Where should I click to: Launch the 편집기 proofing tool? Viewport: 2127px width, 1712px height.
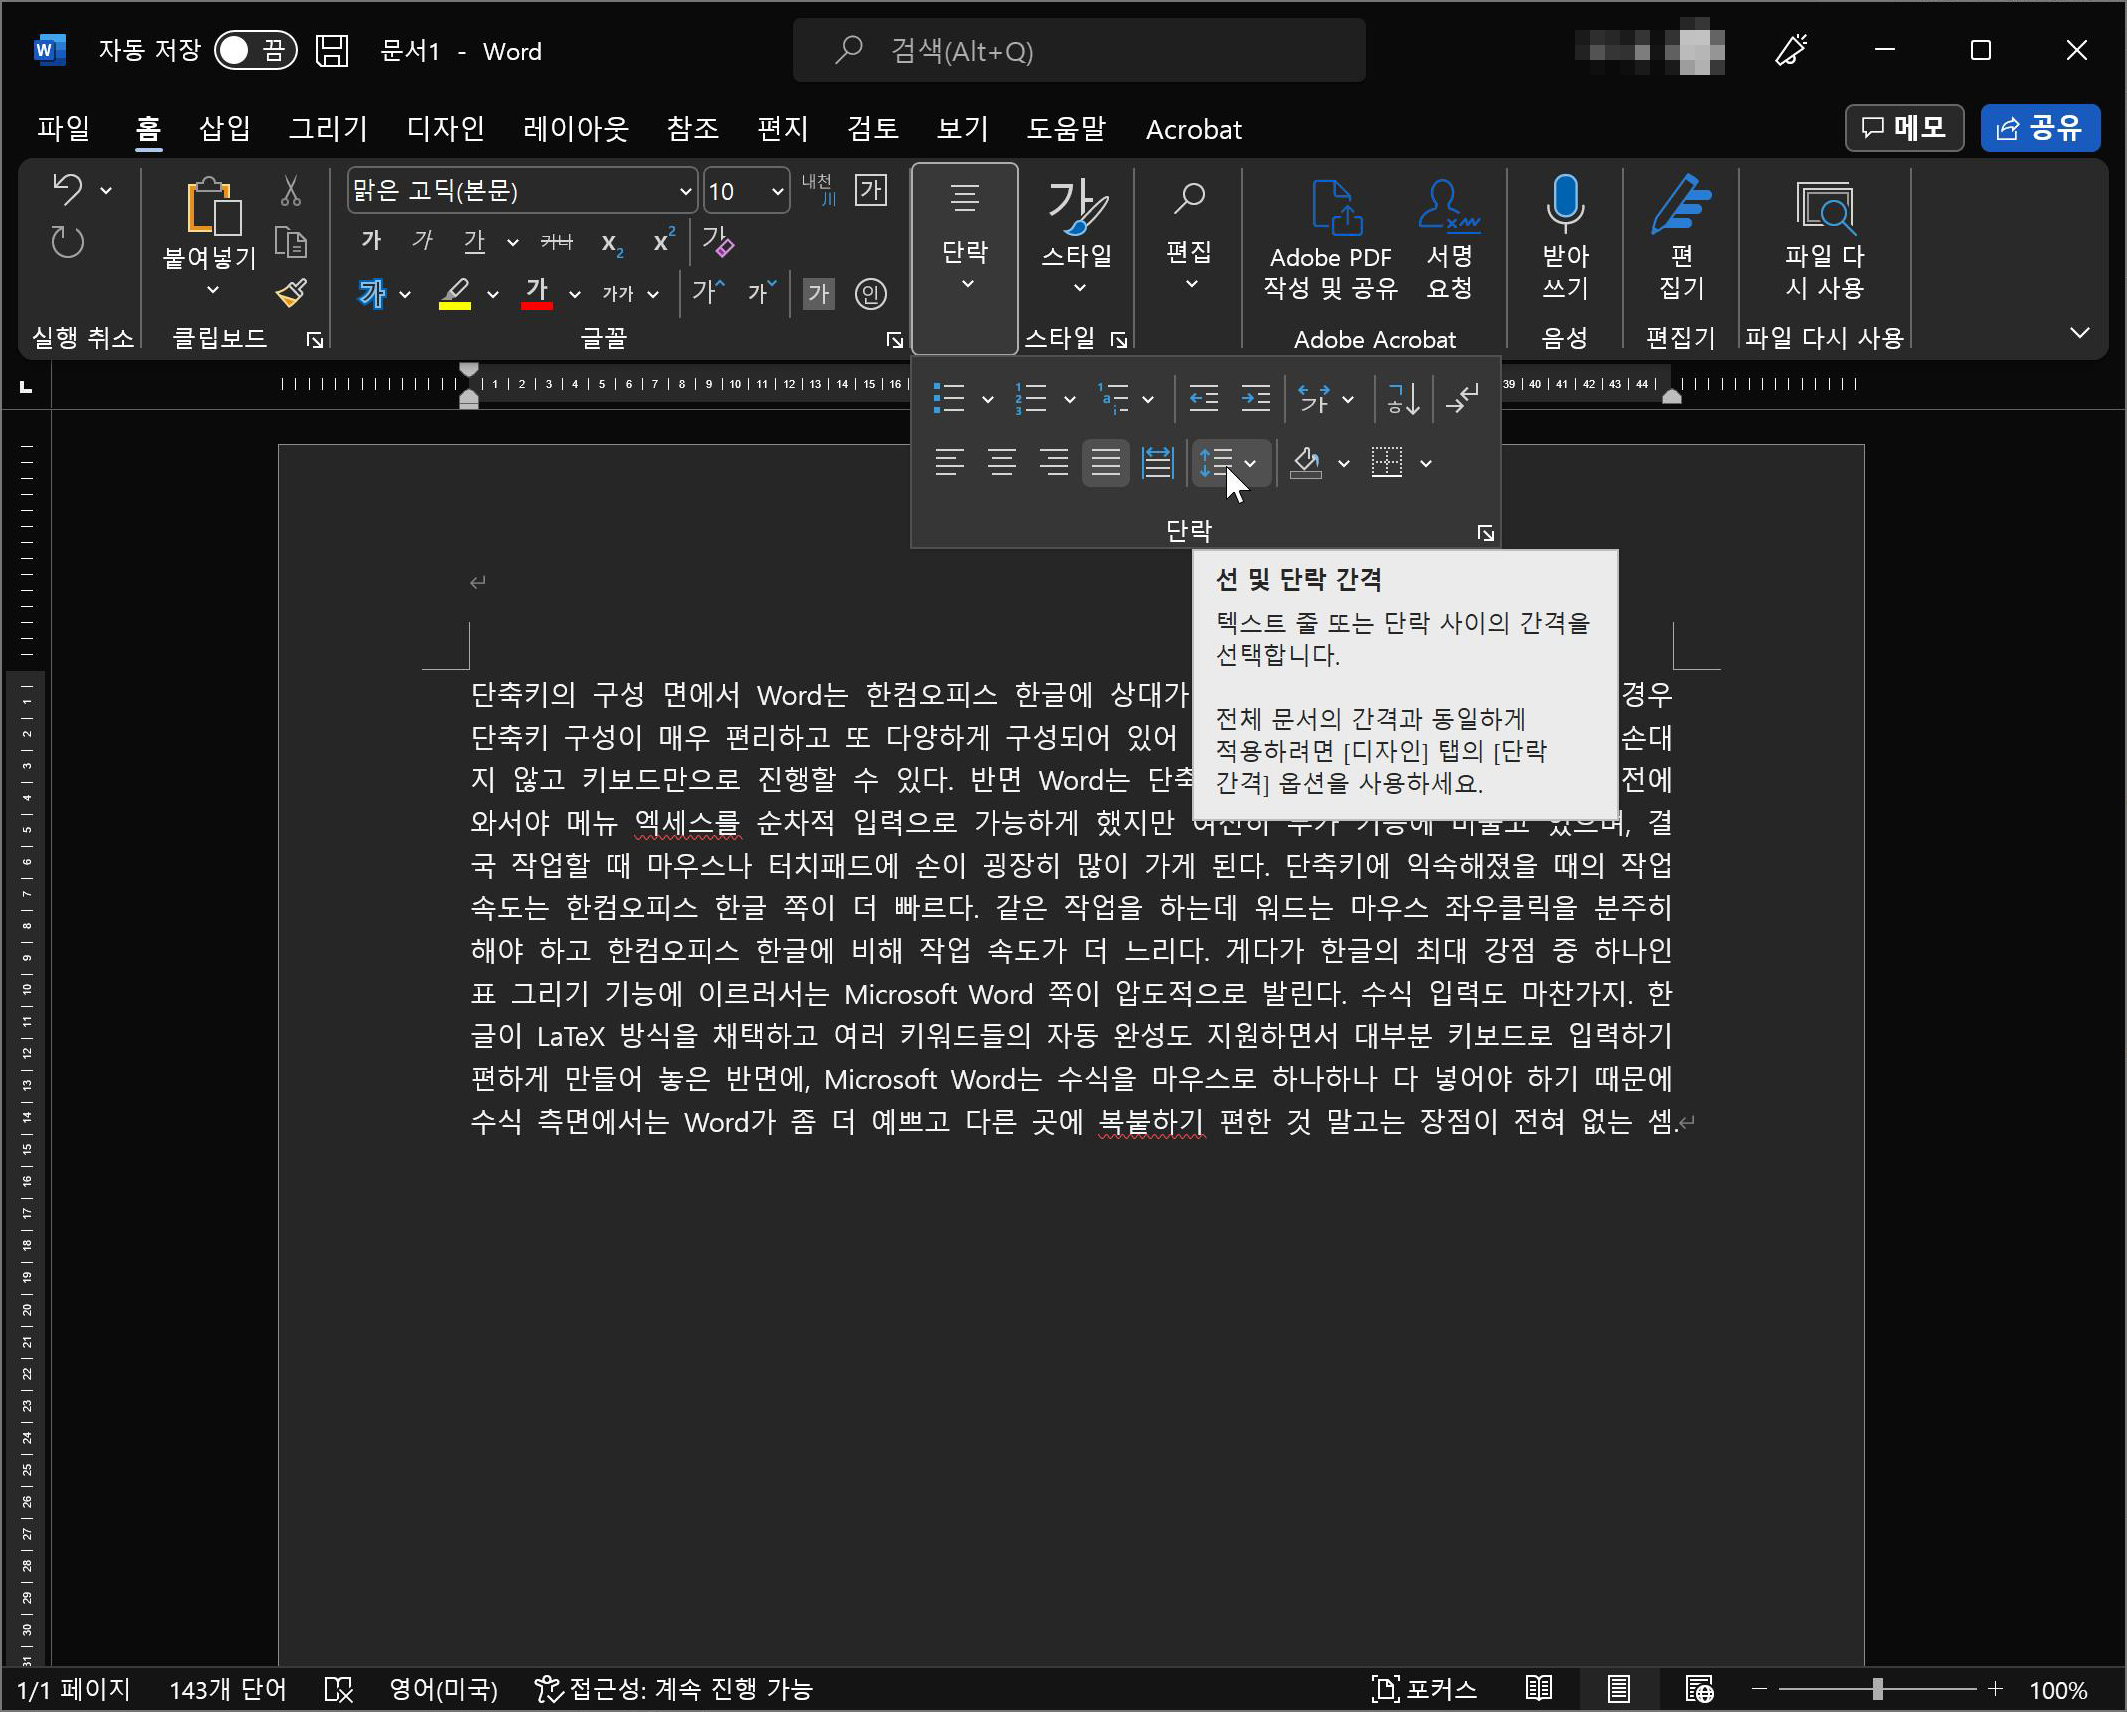pos(1680,240)
